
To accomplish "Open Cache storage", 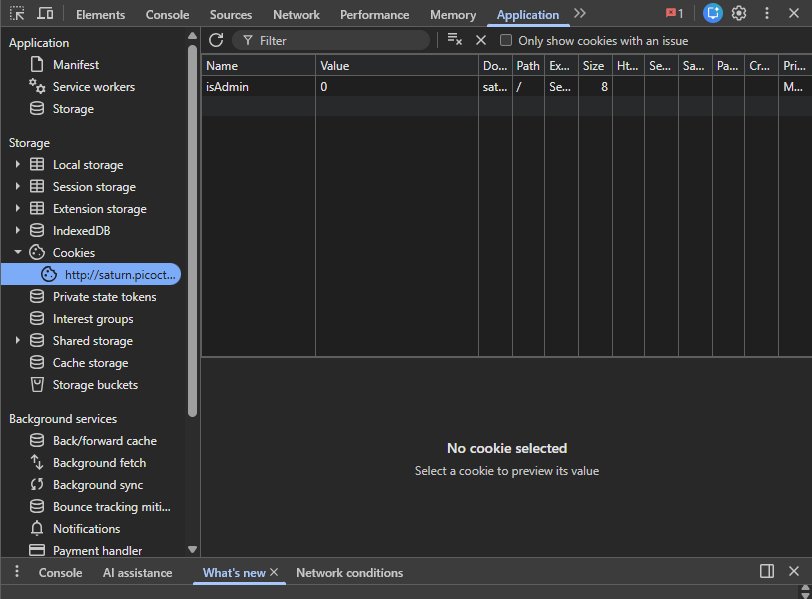I will tap(90, 363).
